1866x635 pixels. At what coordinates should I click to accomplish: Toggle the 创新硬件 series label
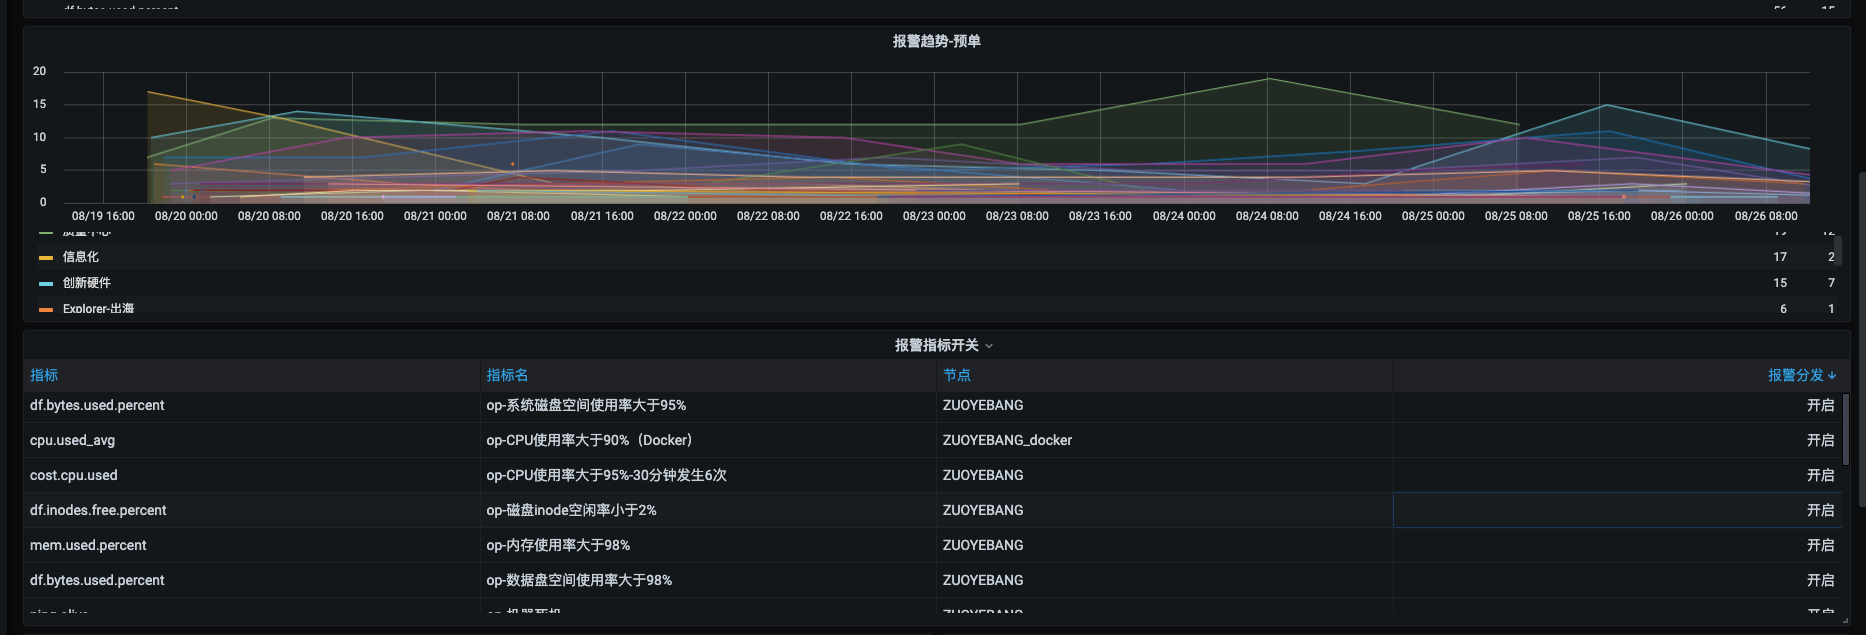pos(87,283)
